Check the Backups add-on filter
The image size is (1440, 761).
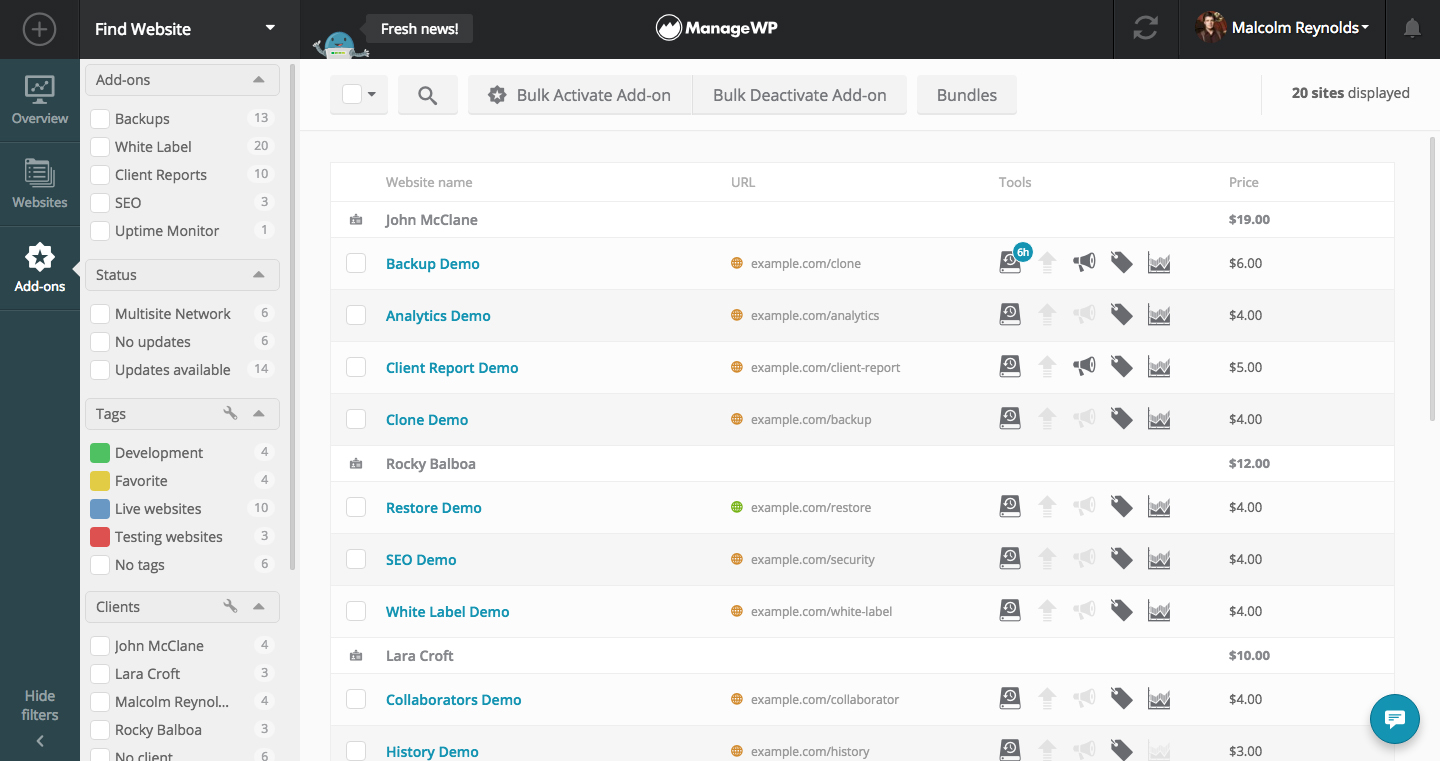click(x=100, y=118)
